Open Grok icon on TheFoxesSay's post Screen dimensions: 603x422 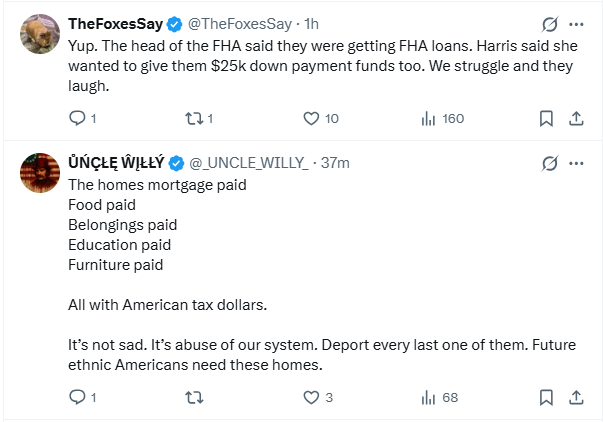(548, 24)
